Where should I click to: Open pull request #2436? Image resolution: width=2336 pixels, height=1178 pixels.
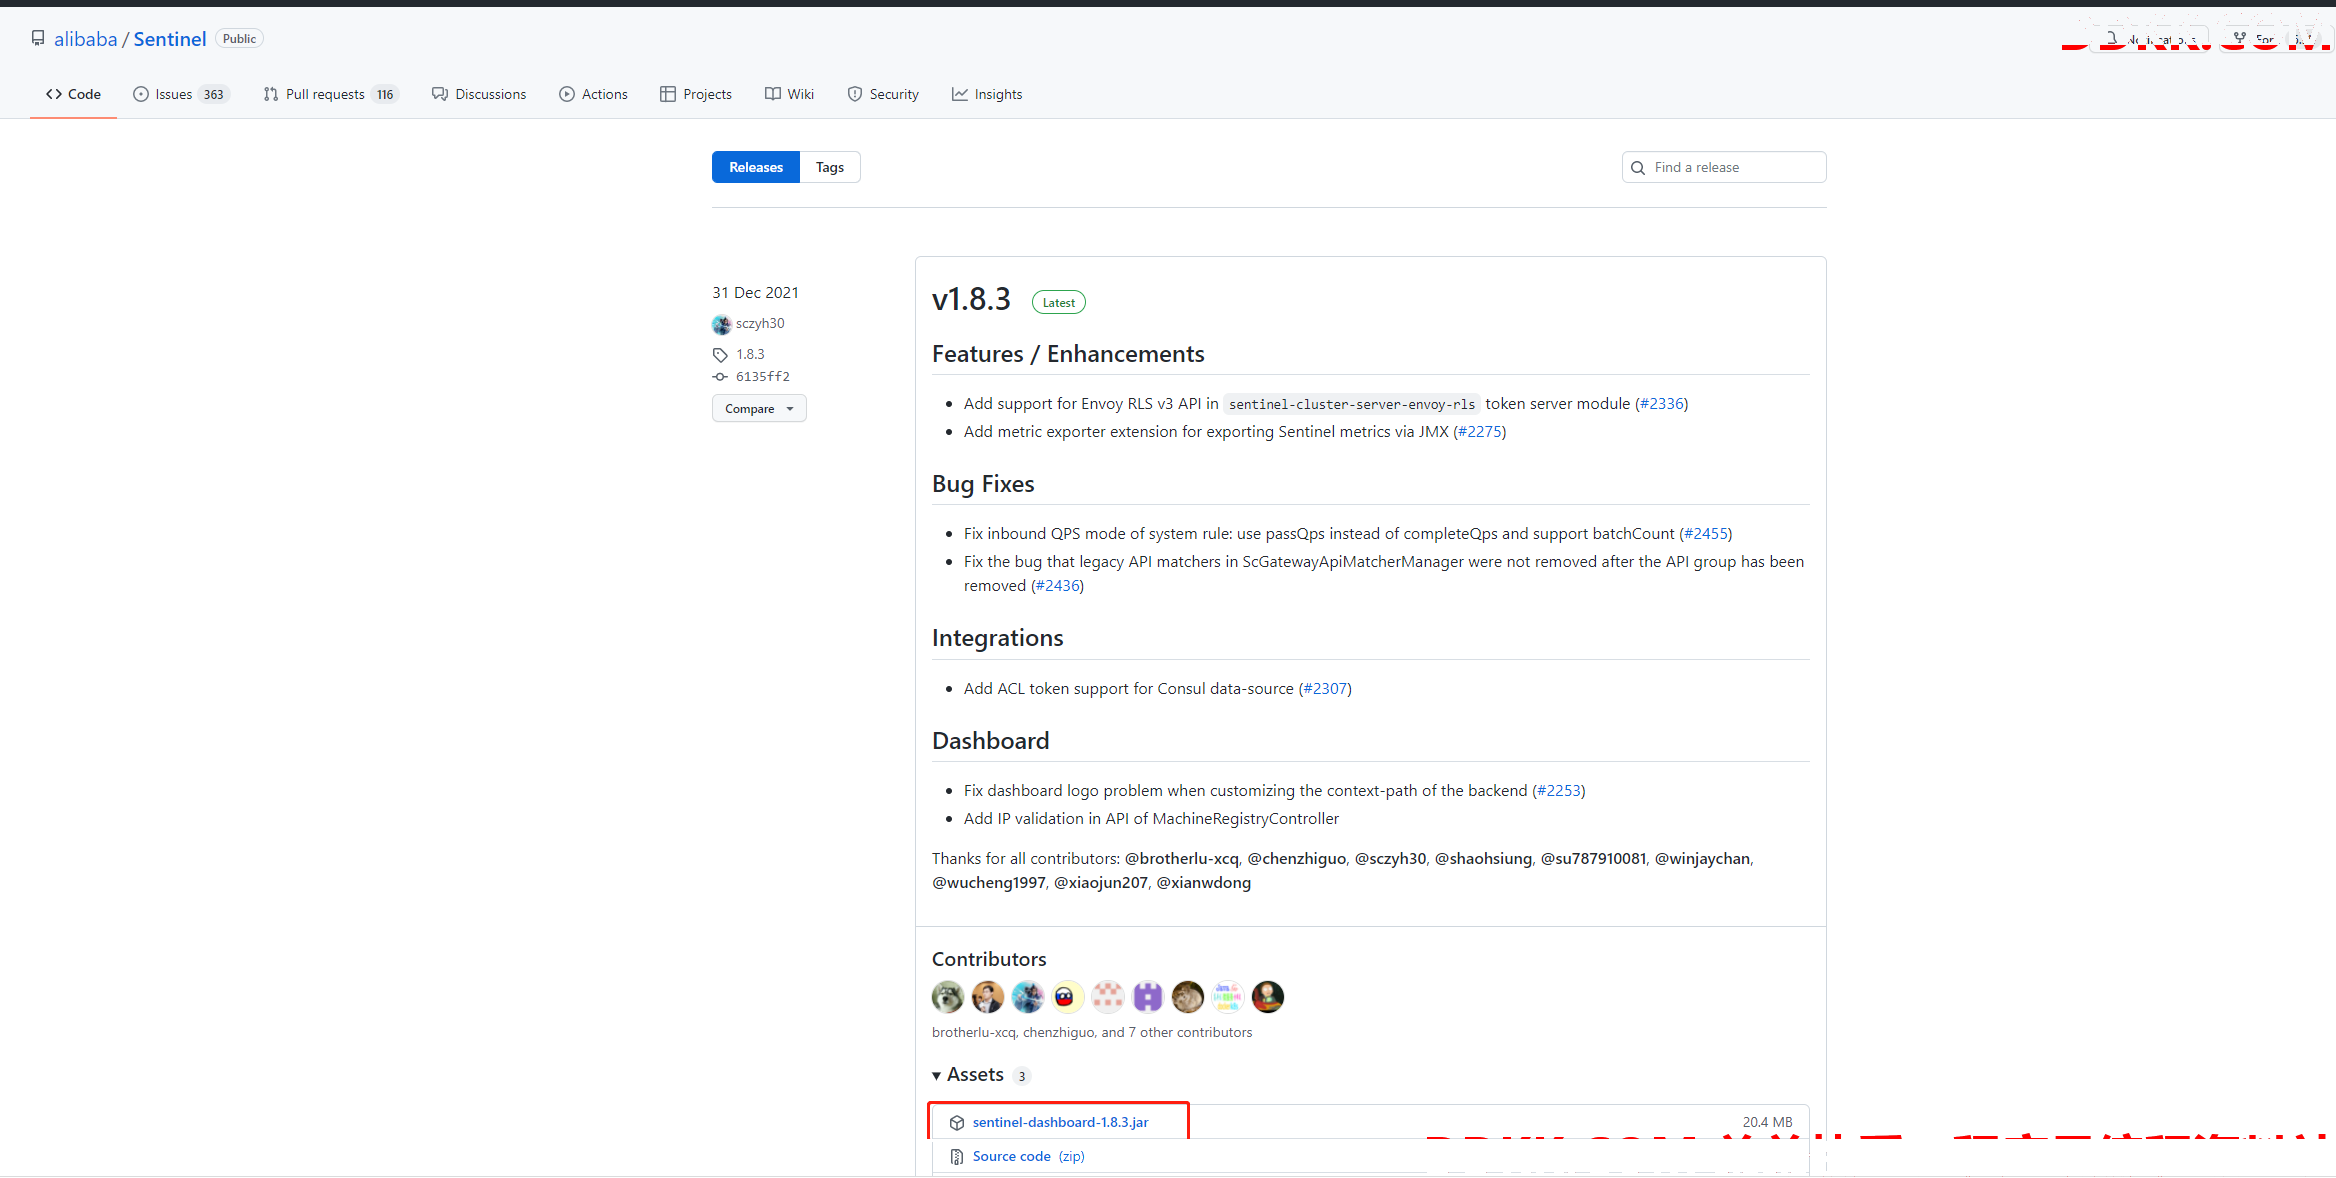[x=1058, y=585]
